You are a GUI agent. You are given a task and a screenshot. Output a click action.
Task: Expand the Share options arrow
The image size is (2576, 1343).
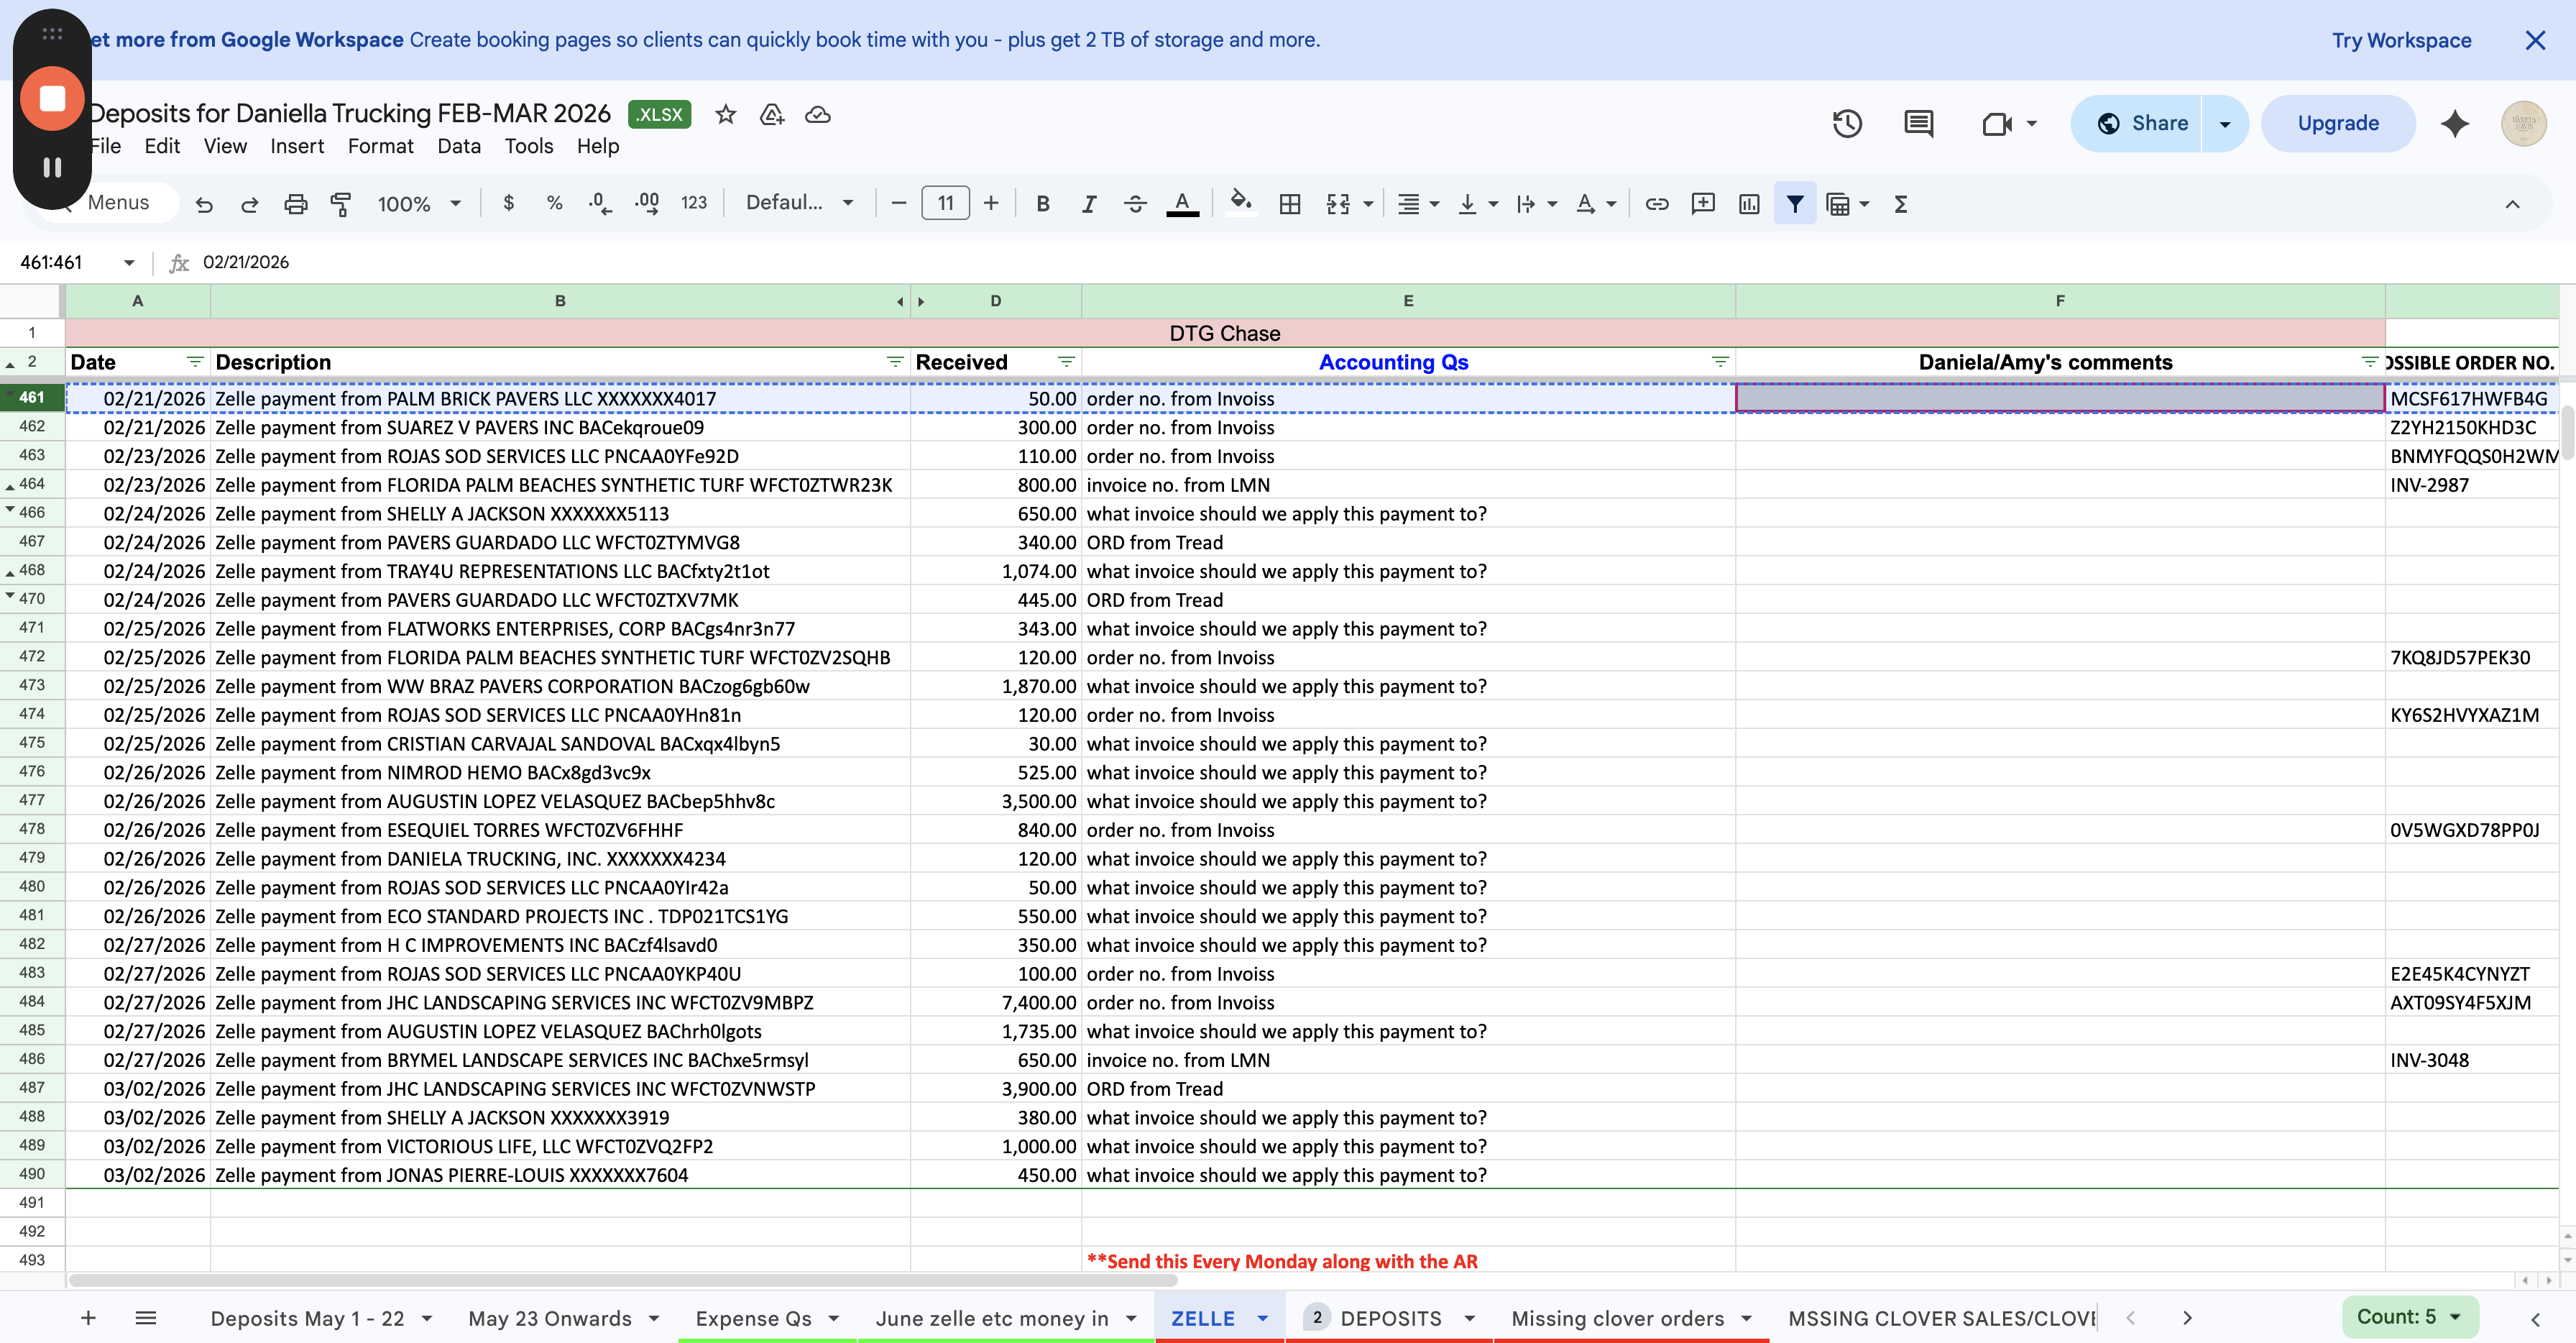(x=2225, y=124)
